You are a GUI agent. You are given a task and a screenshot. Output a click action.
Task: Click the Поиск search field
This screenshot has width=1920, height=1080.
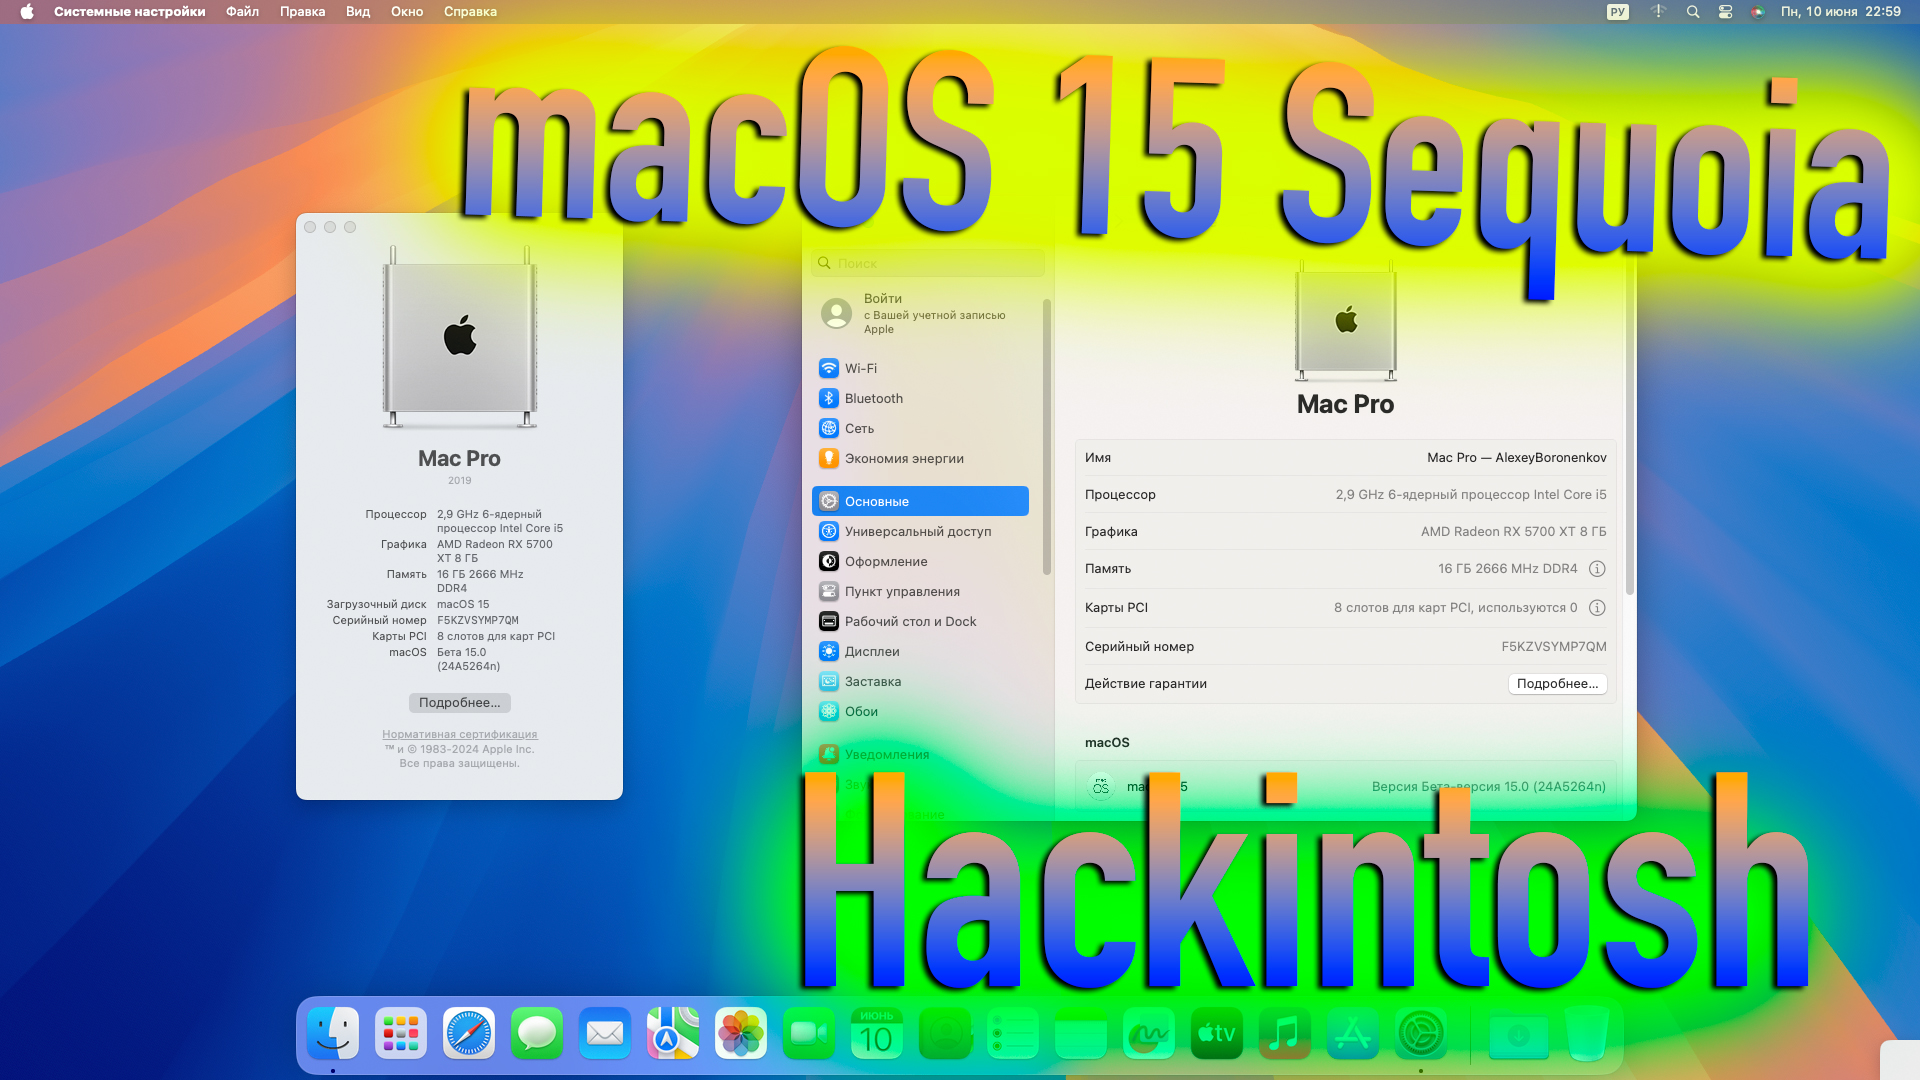[x=928, y=263]
